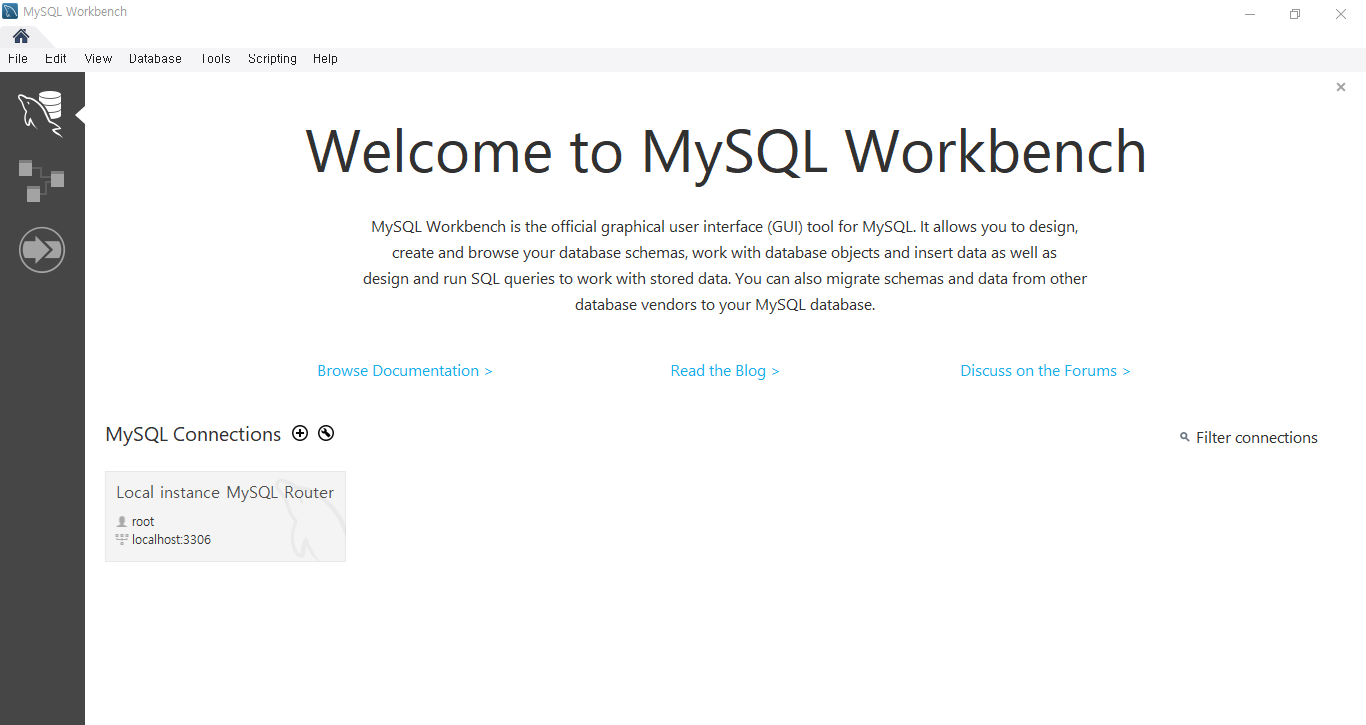
Task: Open the File menu
Action: pyautogui.click(x=18, y=59)
